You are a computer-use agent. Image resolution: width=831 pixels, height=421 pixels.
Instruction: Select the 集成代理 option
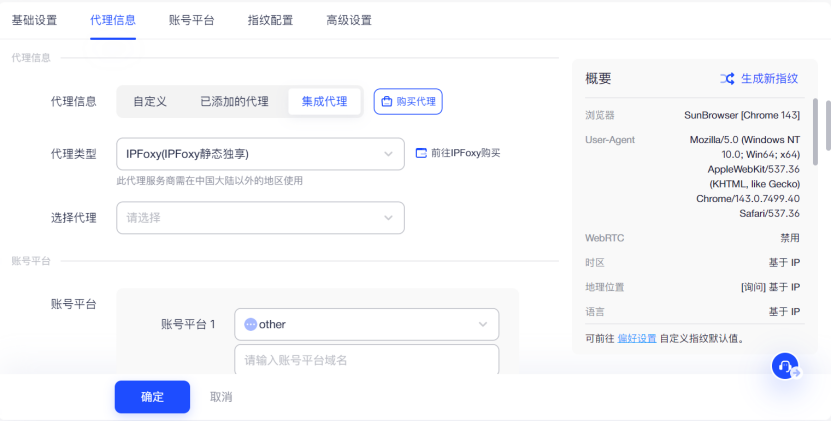point(324,101)
